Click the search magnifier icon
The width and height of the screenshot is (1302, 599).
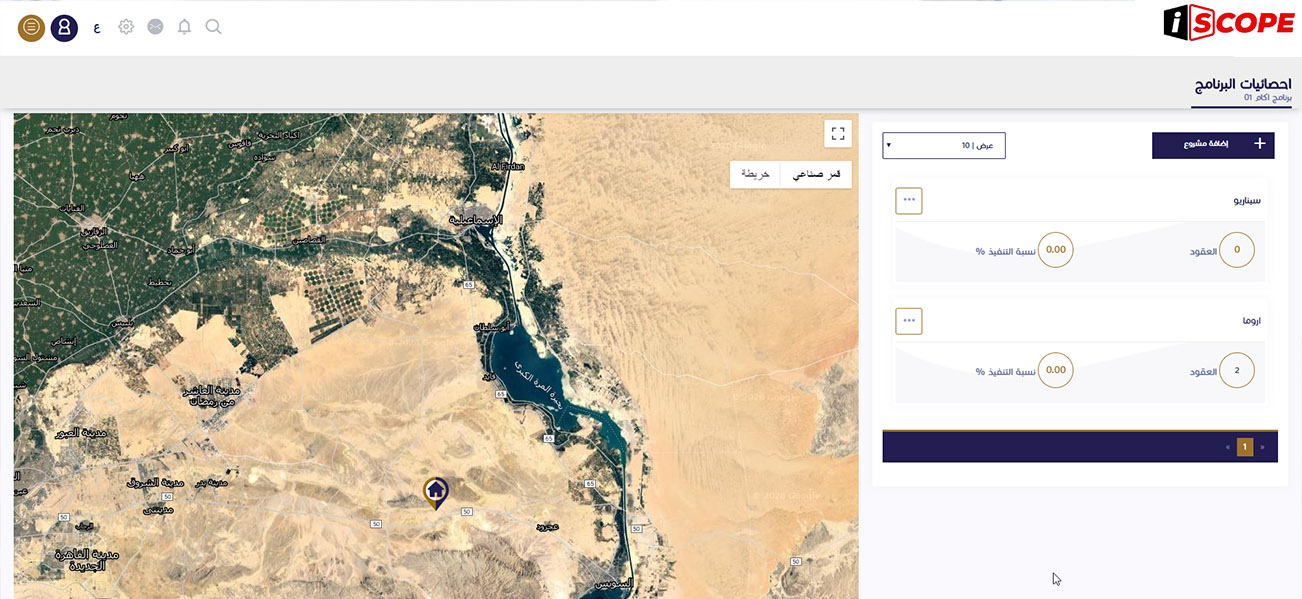point(213,27)
